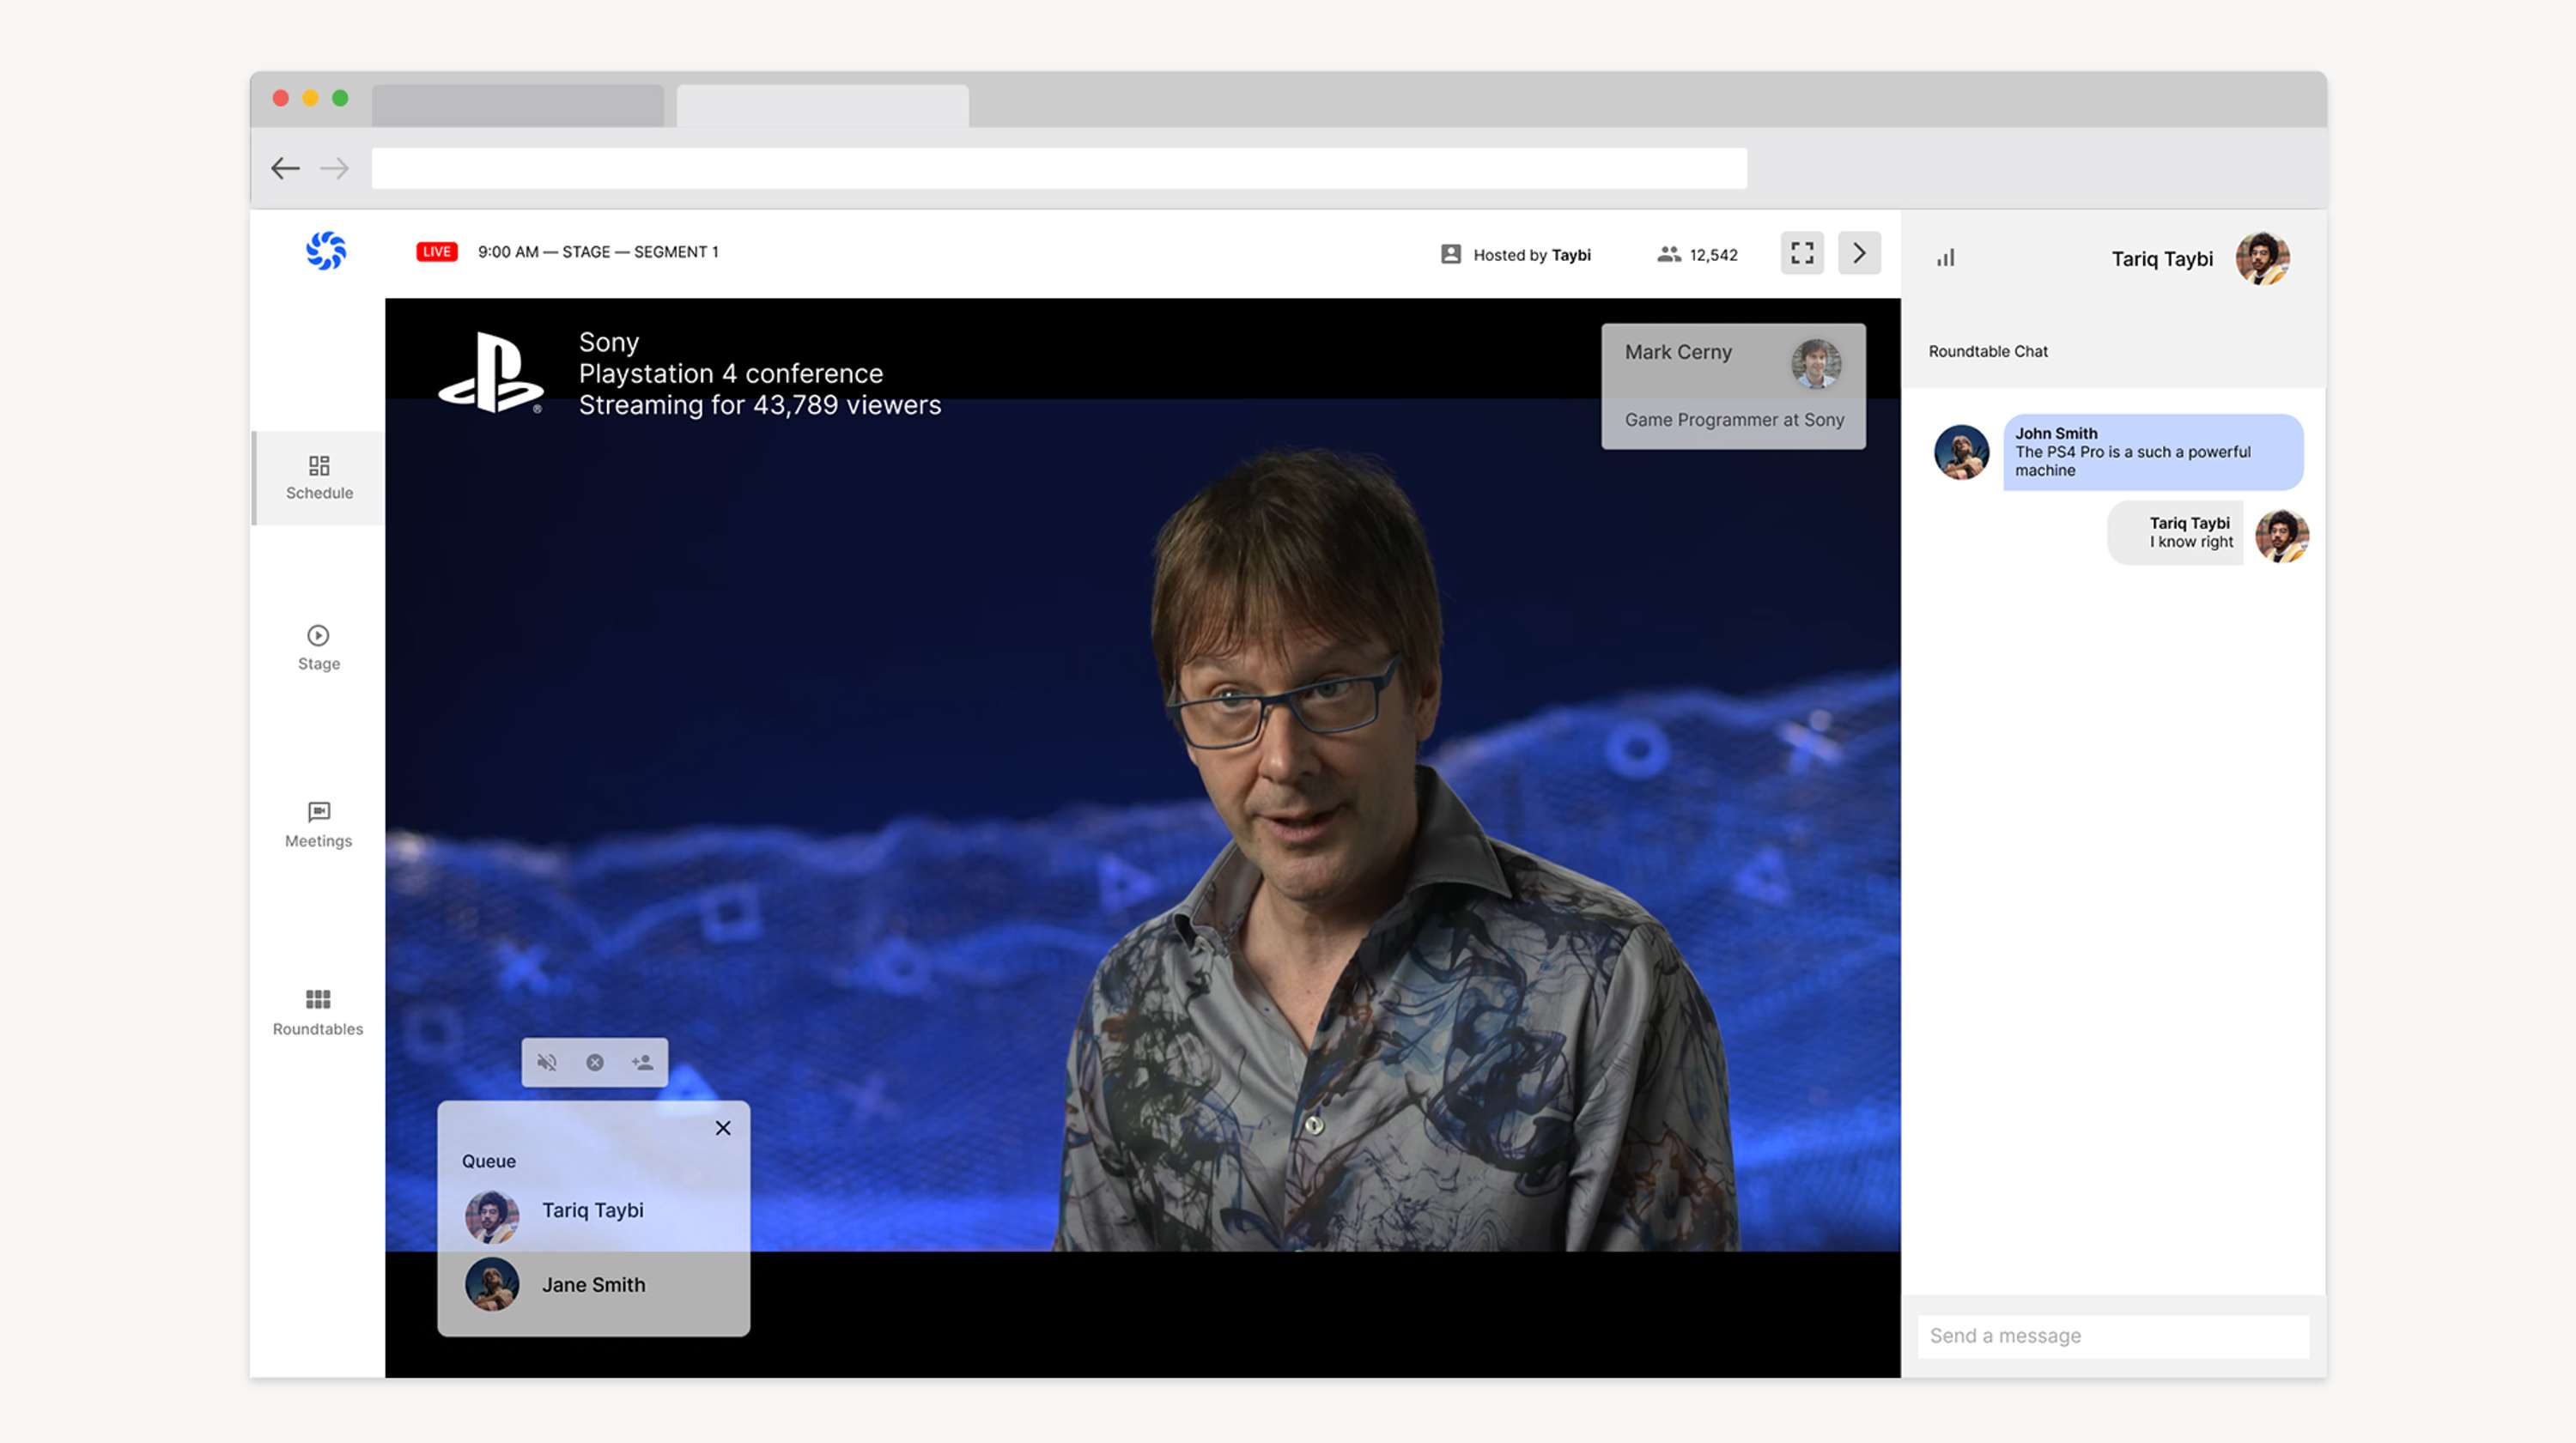The width and height of the screenshot is (2576, 1443).
Task: Open Roundtables in the sidebar
Action: [x=318, y=1012]
